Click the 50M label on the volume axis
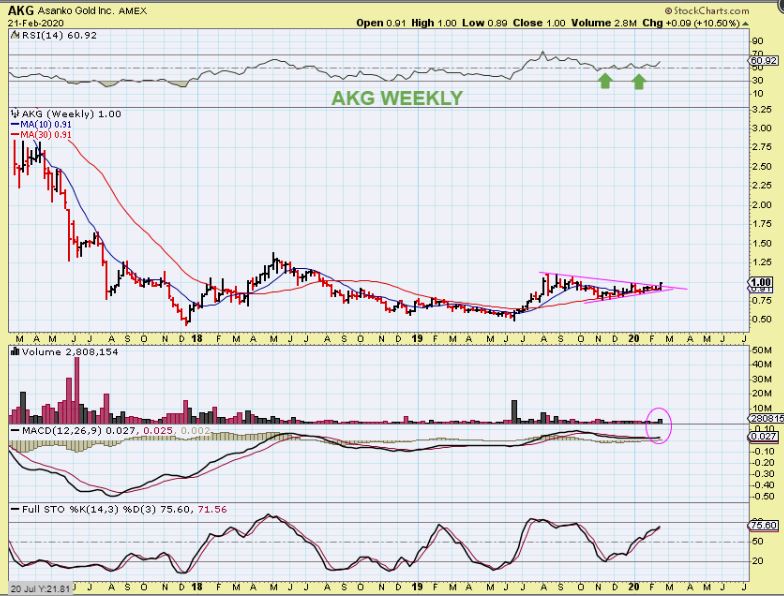The image size is (784, 596). coord(762,350)
